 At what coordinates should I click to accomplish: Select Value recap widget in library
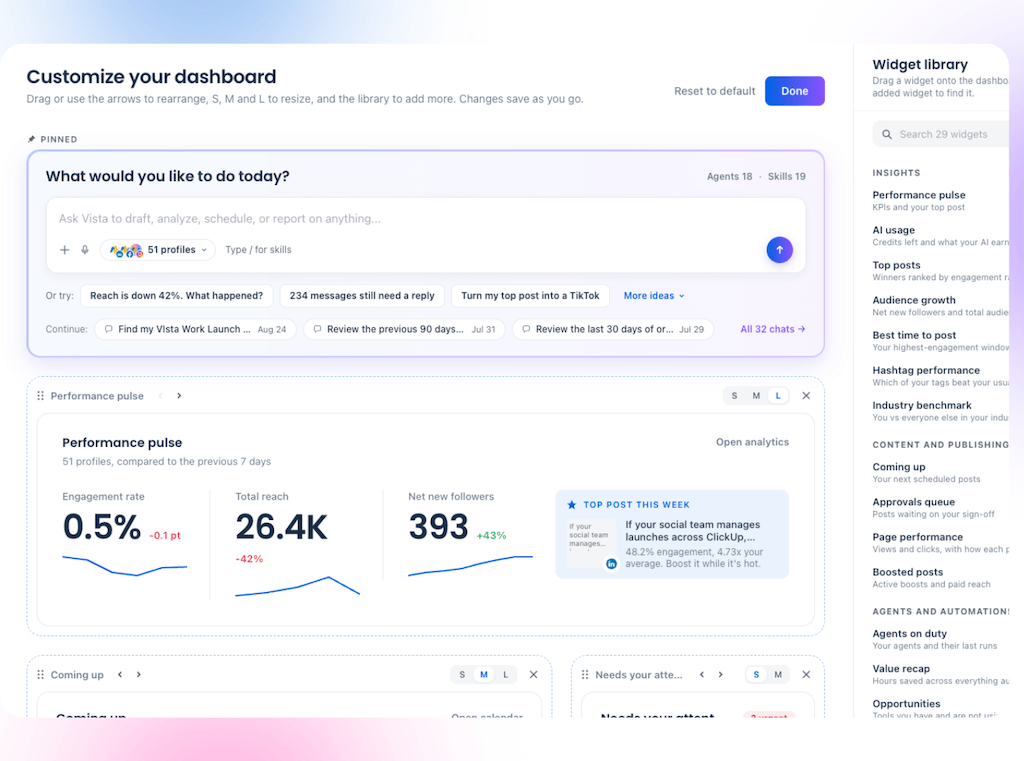940,674
